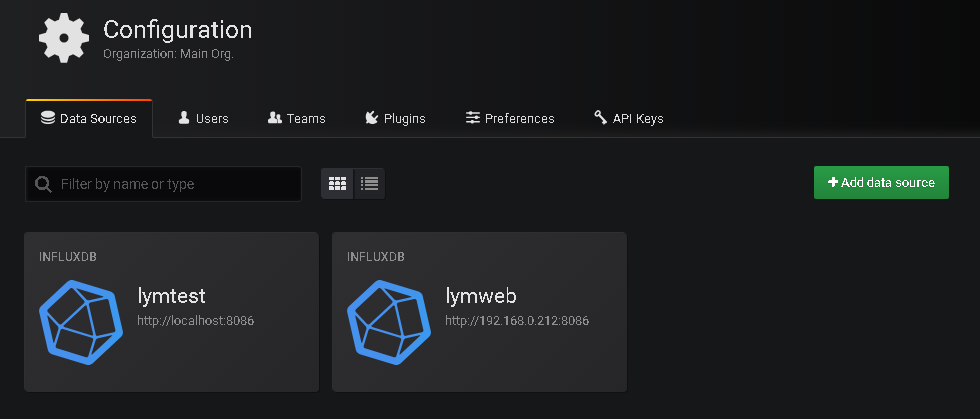Click the Teams group icon
980x419 pixels.
click(275, 118)
